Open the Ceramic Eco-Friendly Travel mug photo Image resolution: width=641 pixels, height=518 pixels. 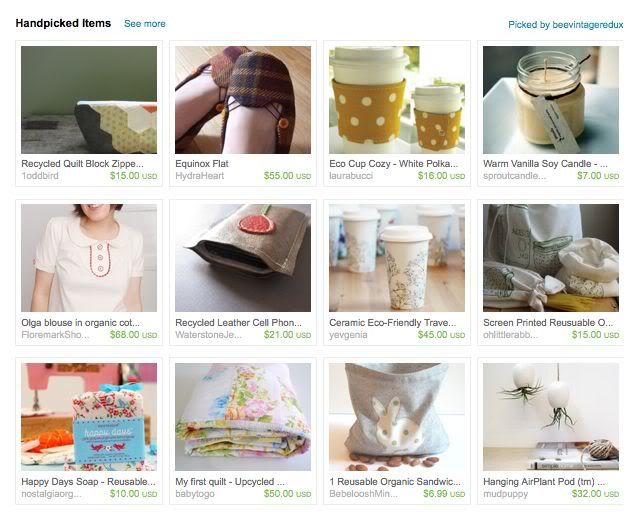click(397, 258)
